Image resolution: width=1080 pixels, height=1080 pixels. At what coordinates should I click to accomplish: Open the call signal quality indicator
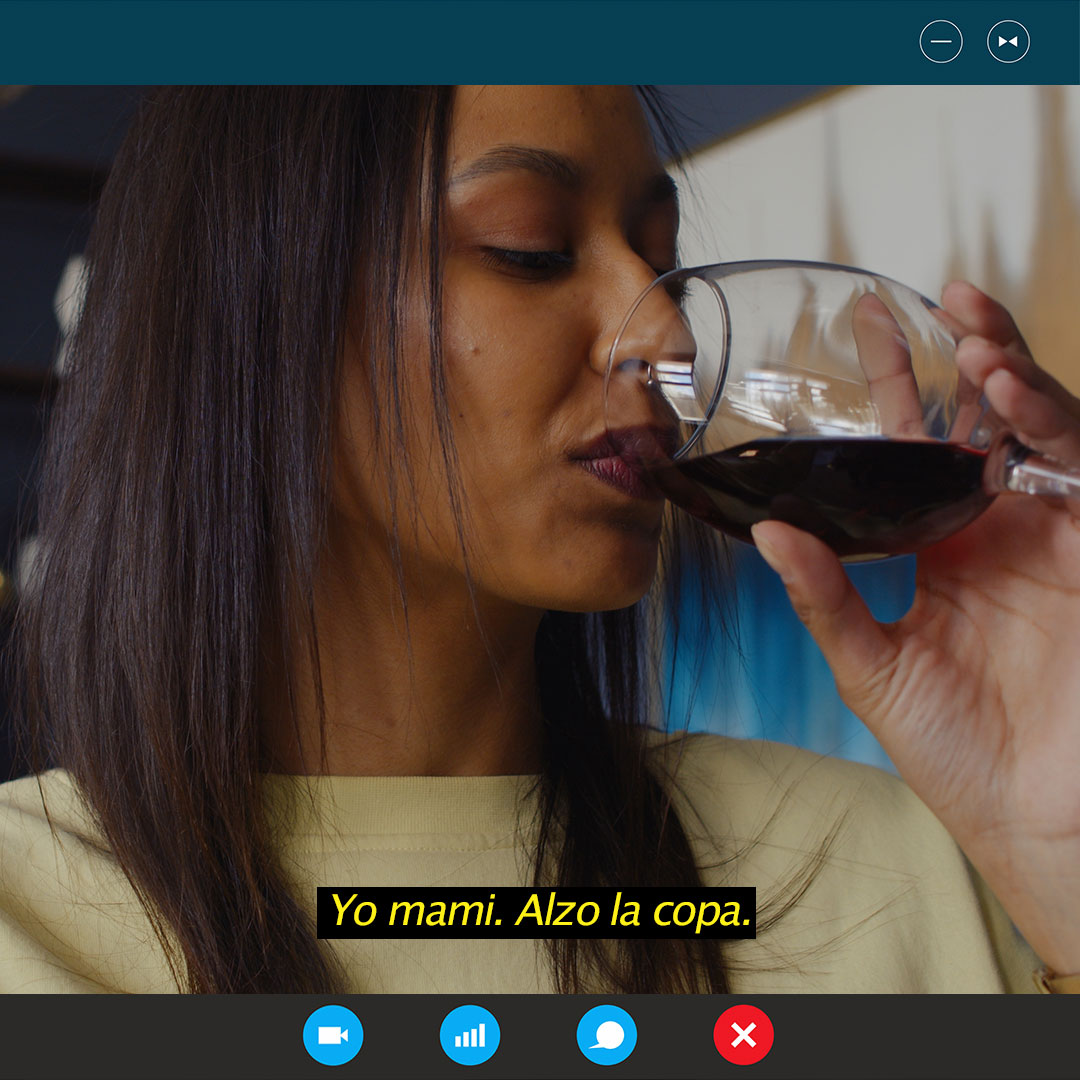[470, 1035]
